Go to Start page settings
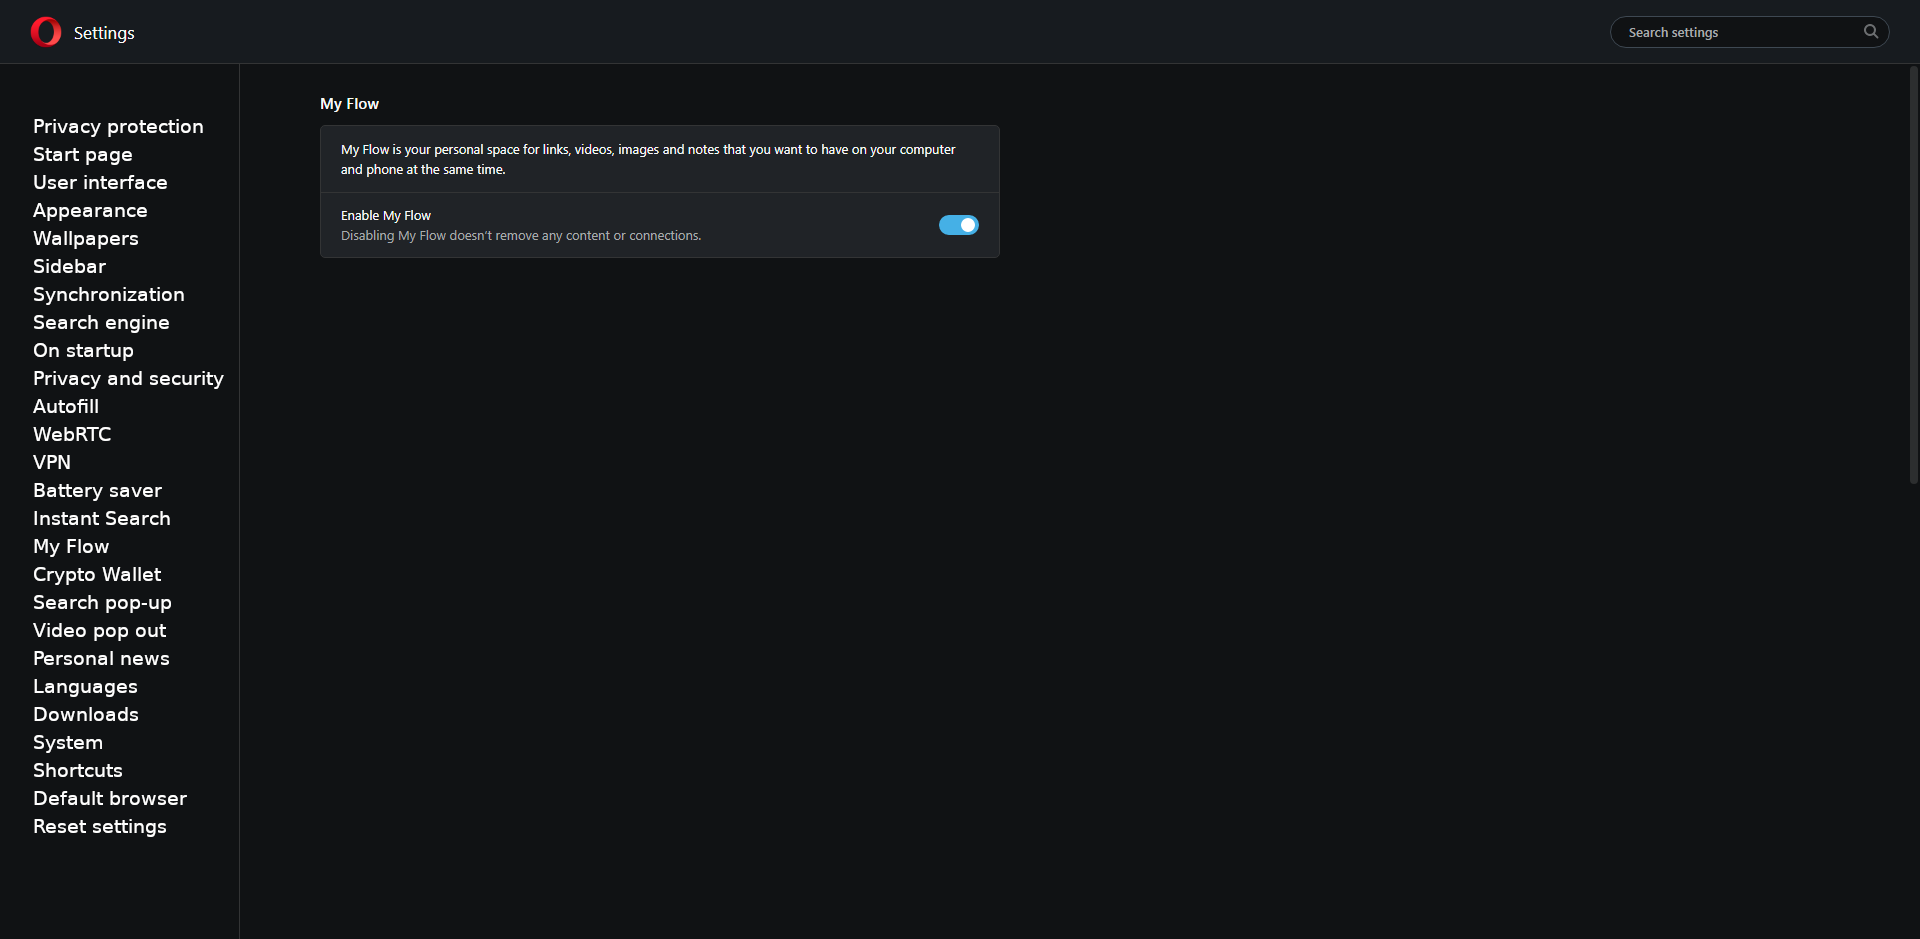 click(82, 154)
